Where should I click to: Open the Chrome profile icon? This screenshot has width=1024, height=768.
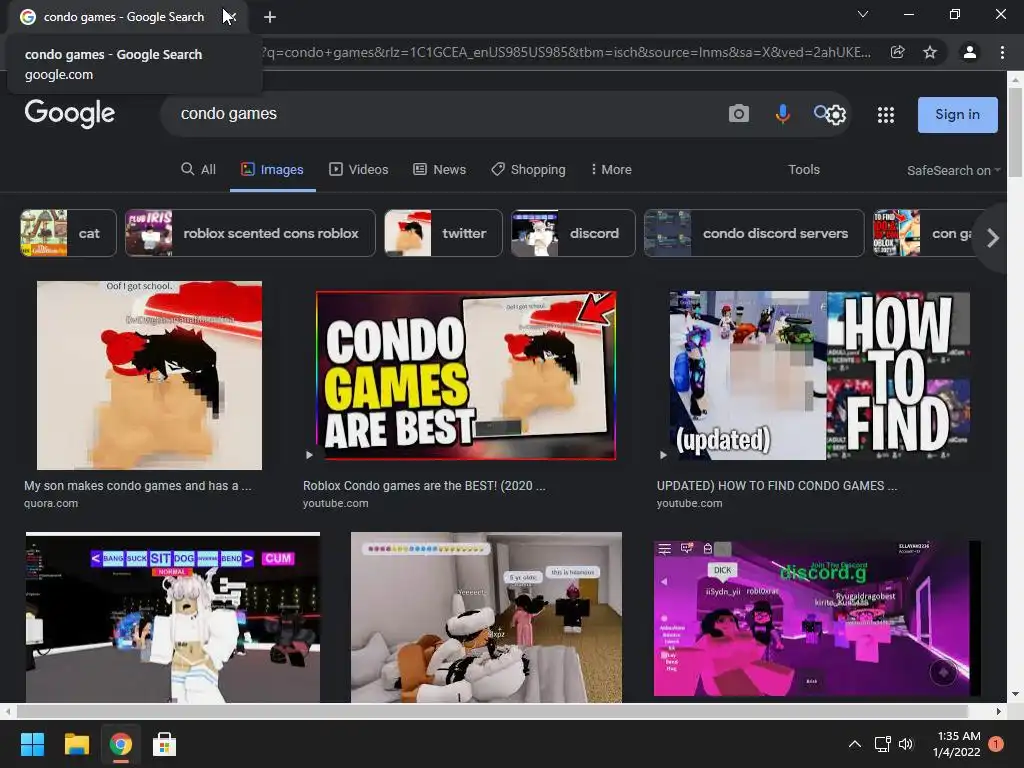tap(970, 52)
